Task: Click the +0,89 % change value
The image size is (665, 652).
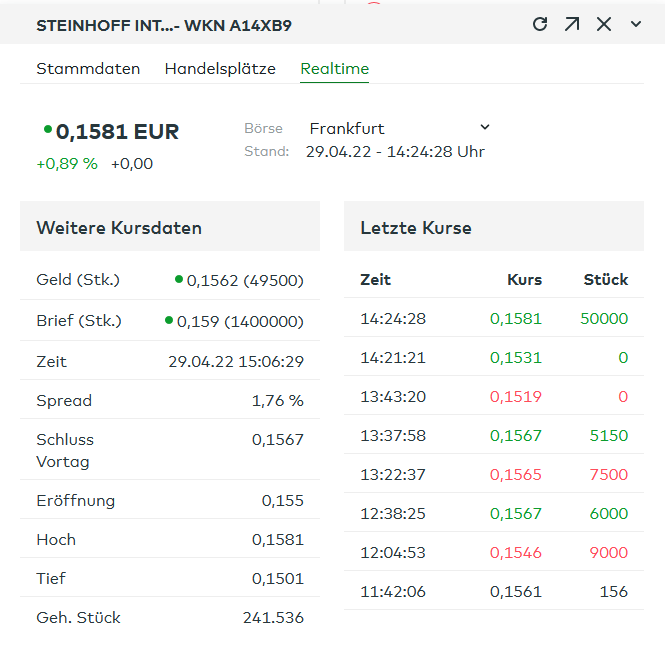Action: 67,164
